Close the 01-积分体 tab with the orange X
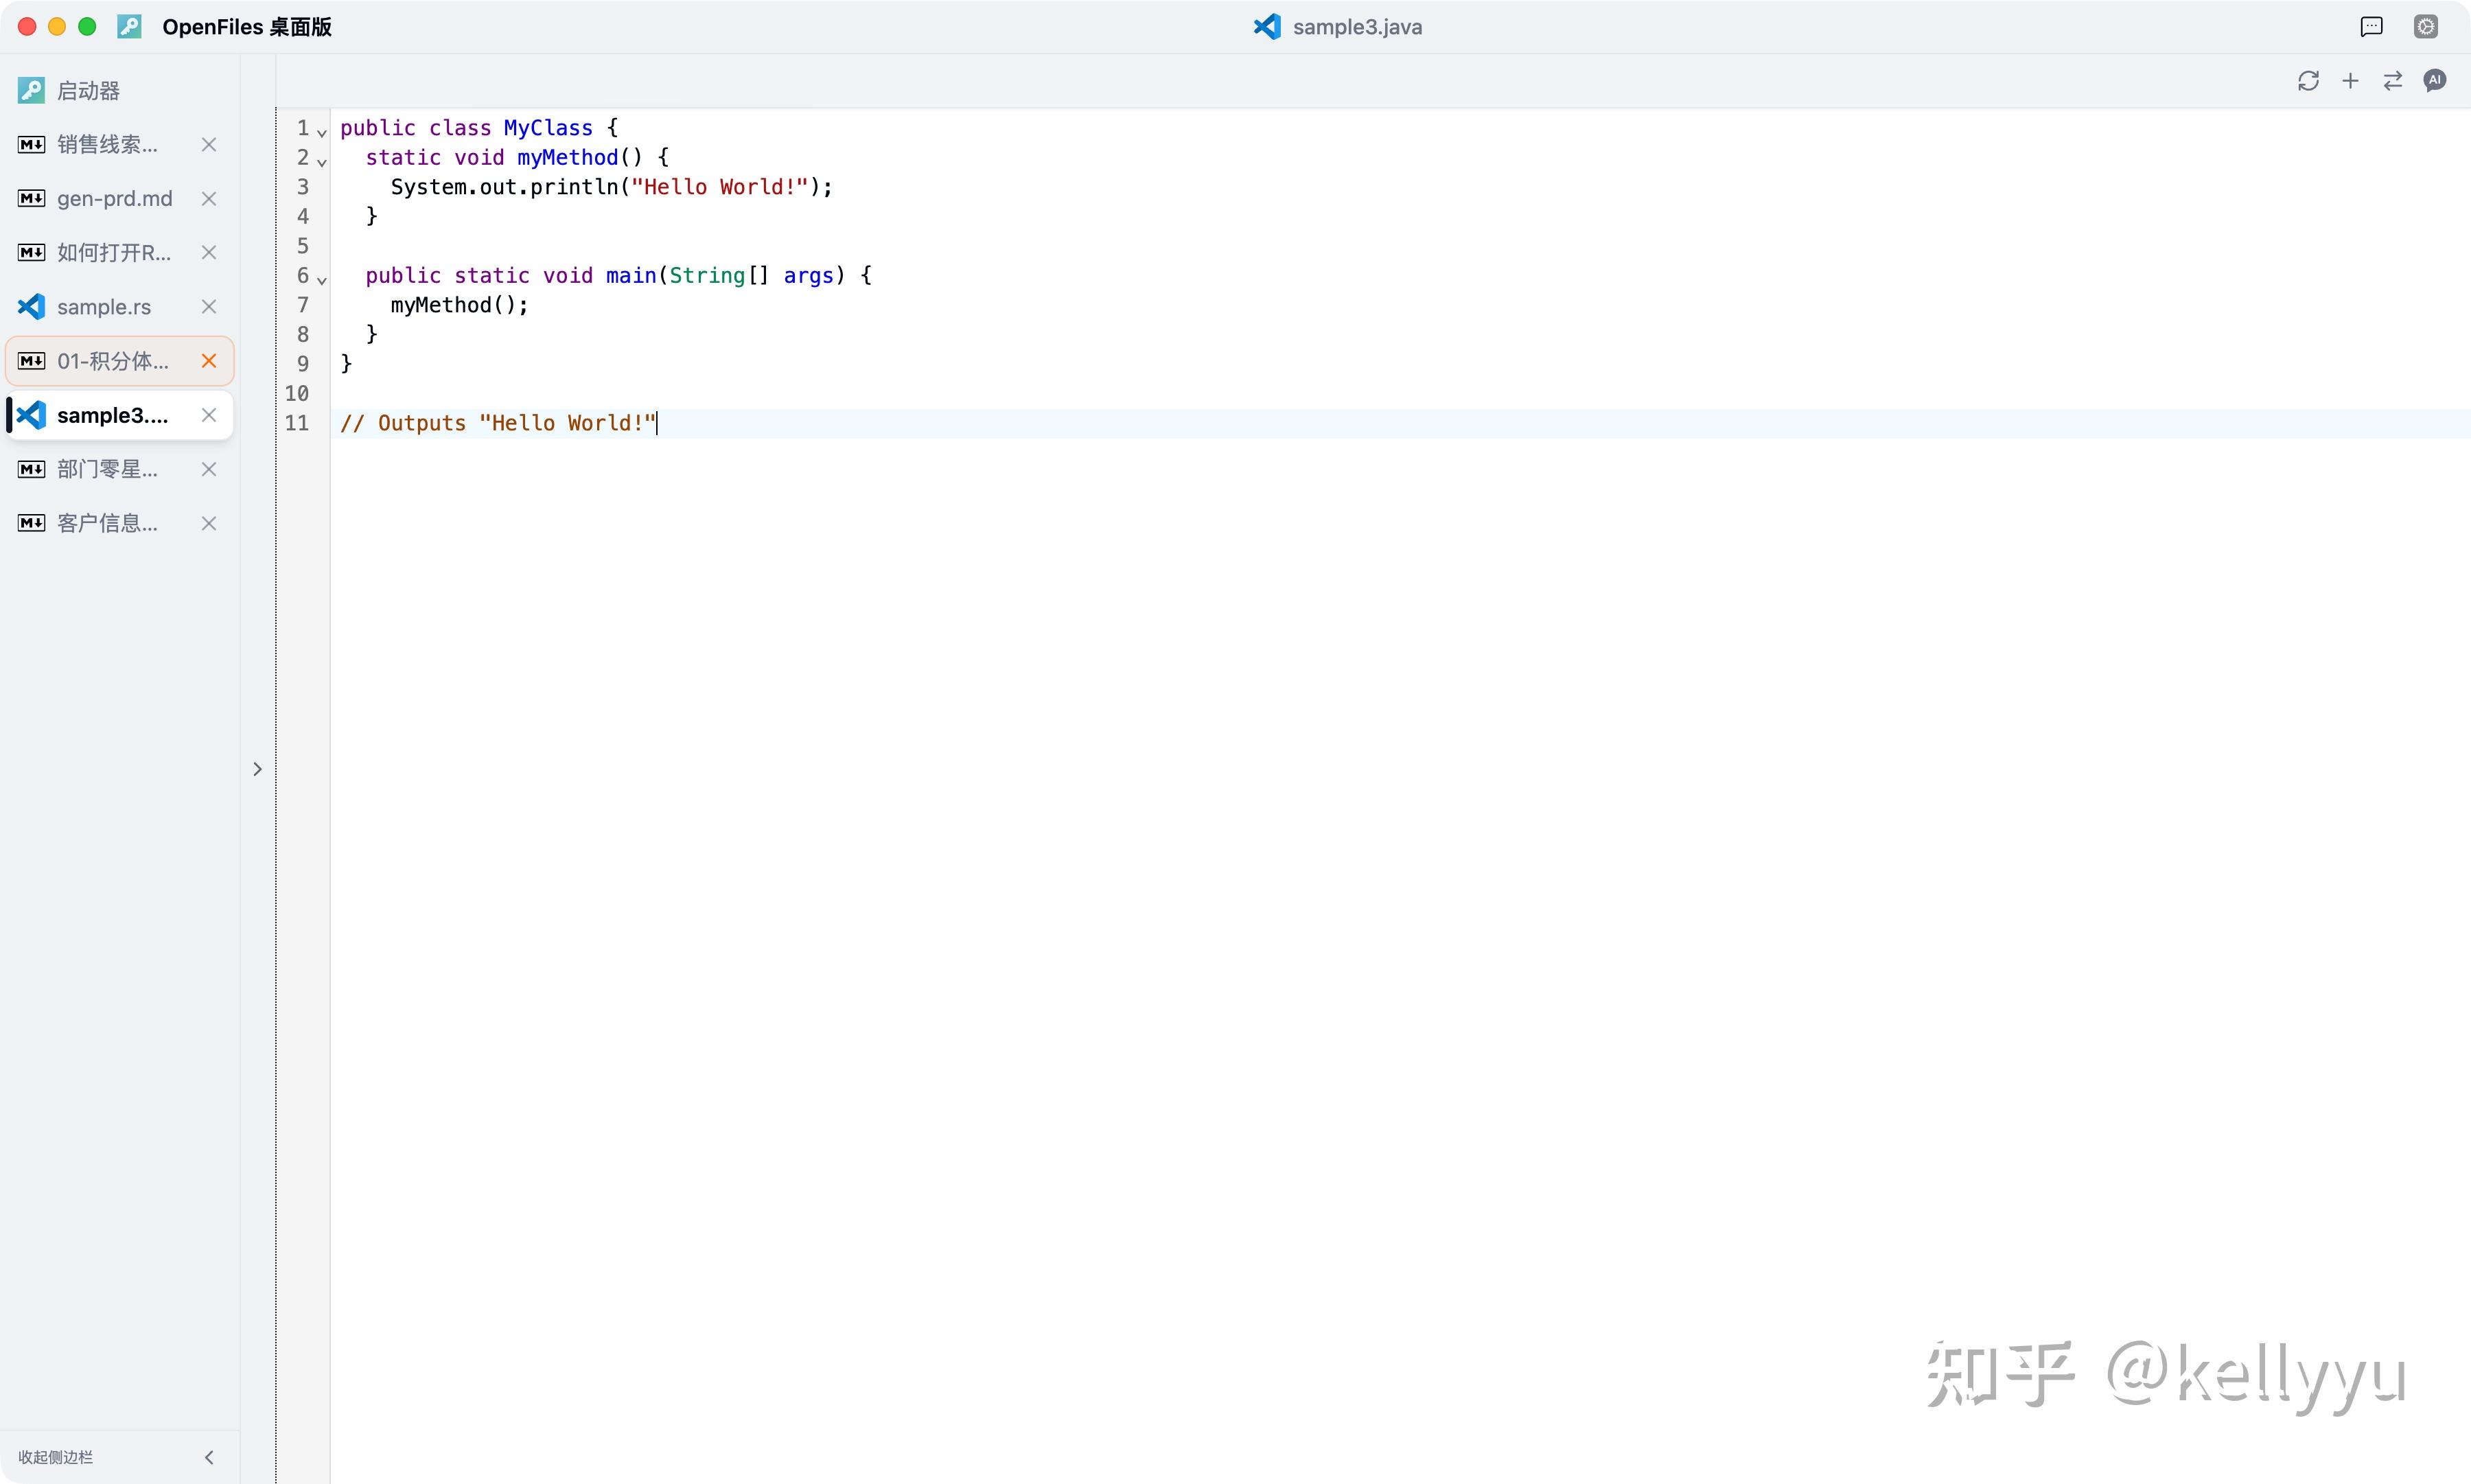This screenshot has width=2471, height=1484. point(209,361)
